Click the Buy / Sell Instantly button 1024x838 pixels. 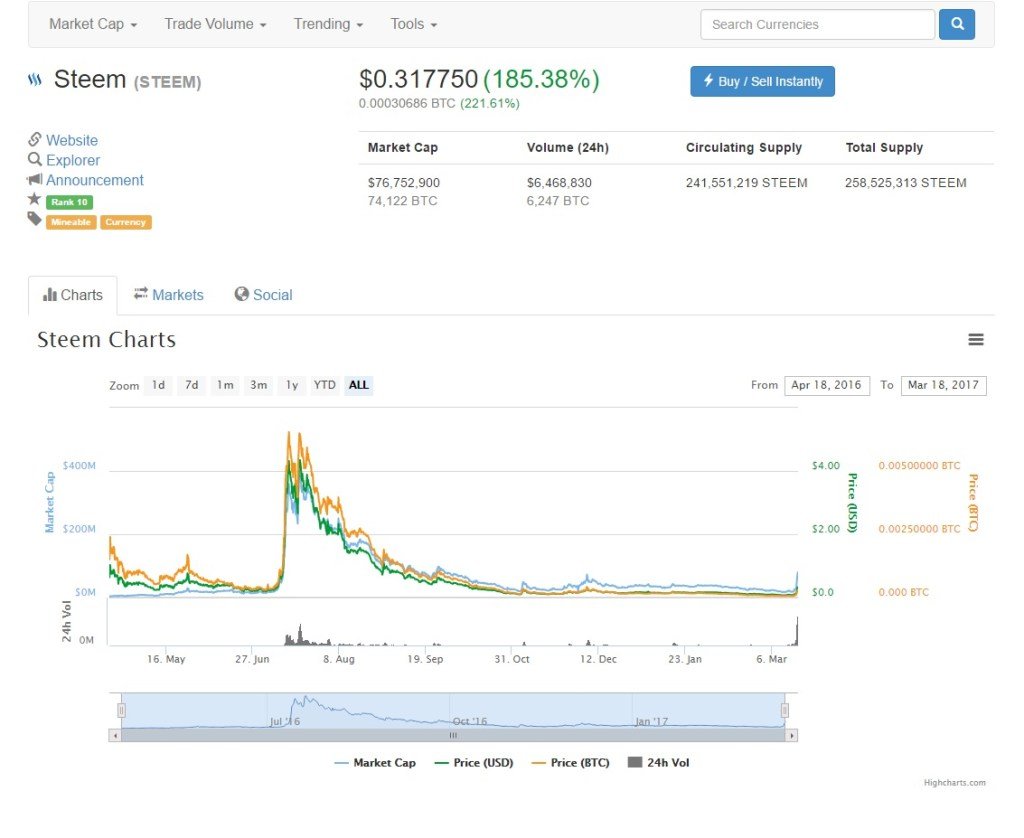point(762,82)
